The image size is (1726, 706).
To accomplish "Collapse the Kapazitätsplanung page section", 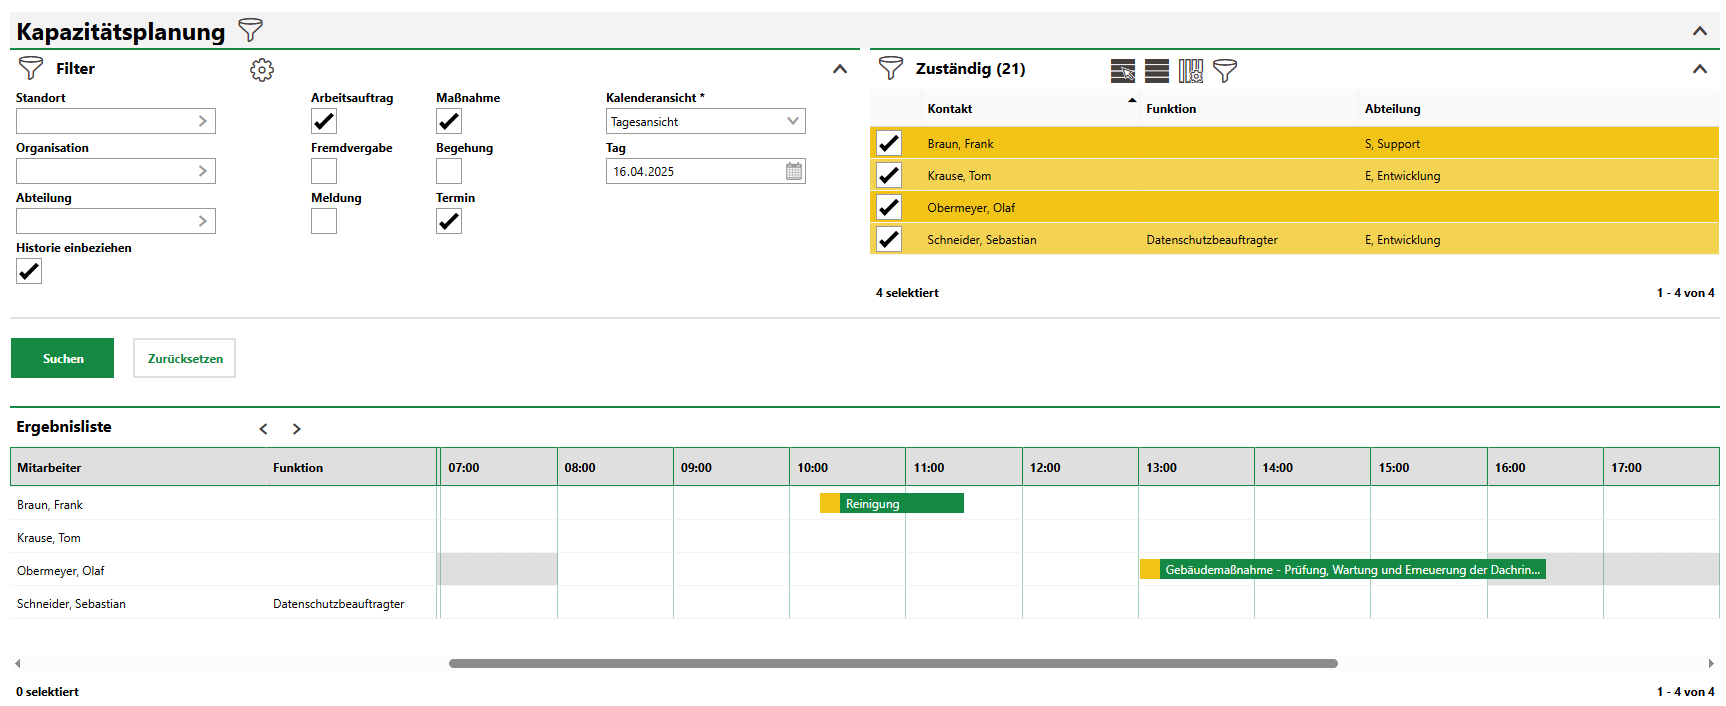I will (1699, 31).
